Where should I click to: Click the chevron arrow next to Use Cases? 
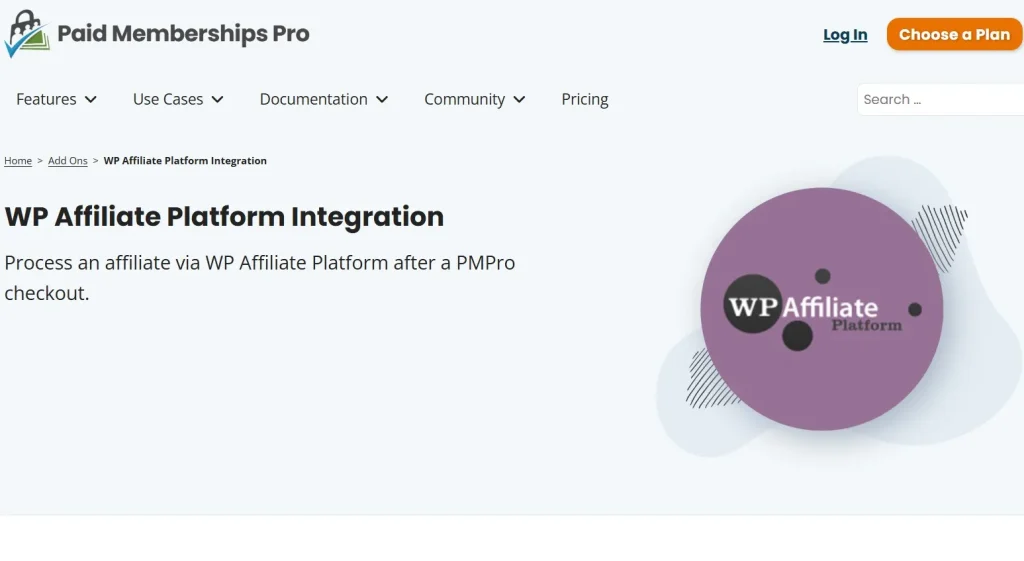click(x=218, y=99)
